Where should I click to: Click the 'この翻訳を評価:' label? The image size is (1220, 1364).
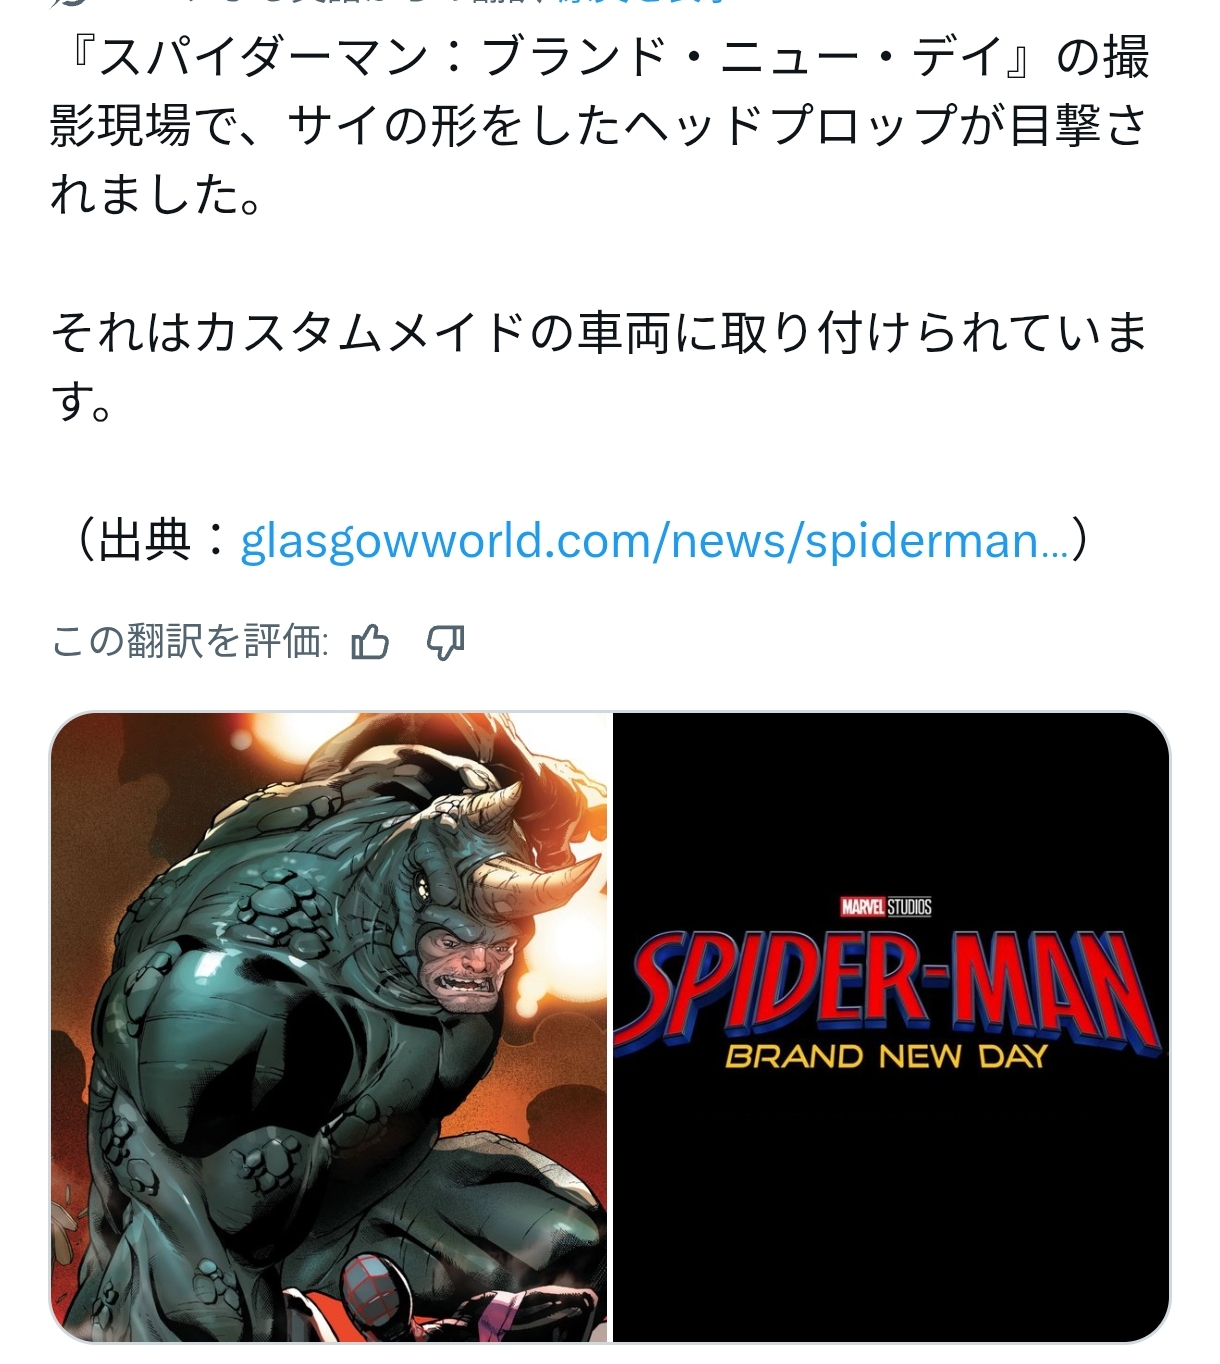[189, 642]
